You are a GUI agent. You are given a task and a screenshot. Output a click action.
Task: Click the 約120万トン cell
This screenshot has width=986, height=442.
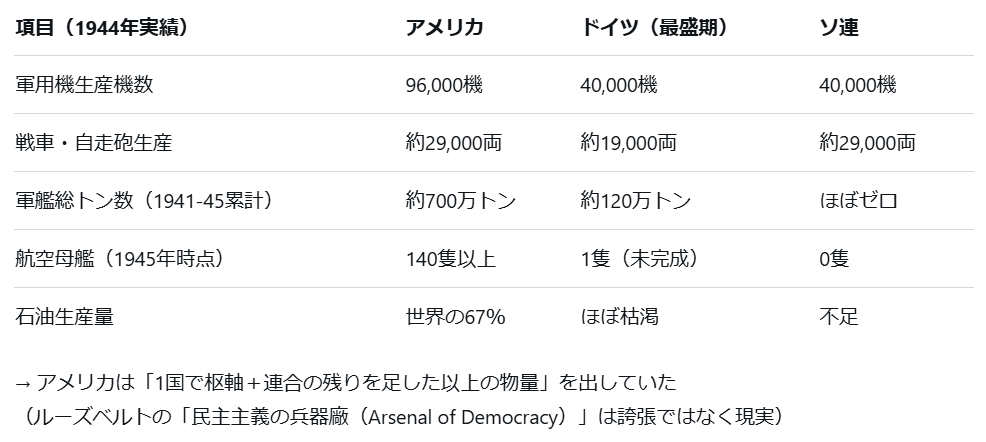(x=635, y=201)
